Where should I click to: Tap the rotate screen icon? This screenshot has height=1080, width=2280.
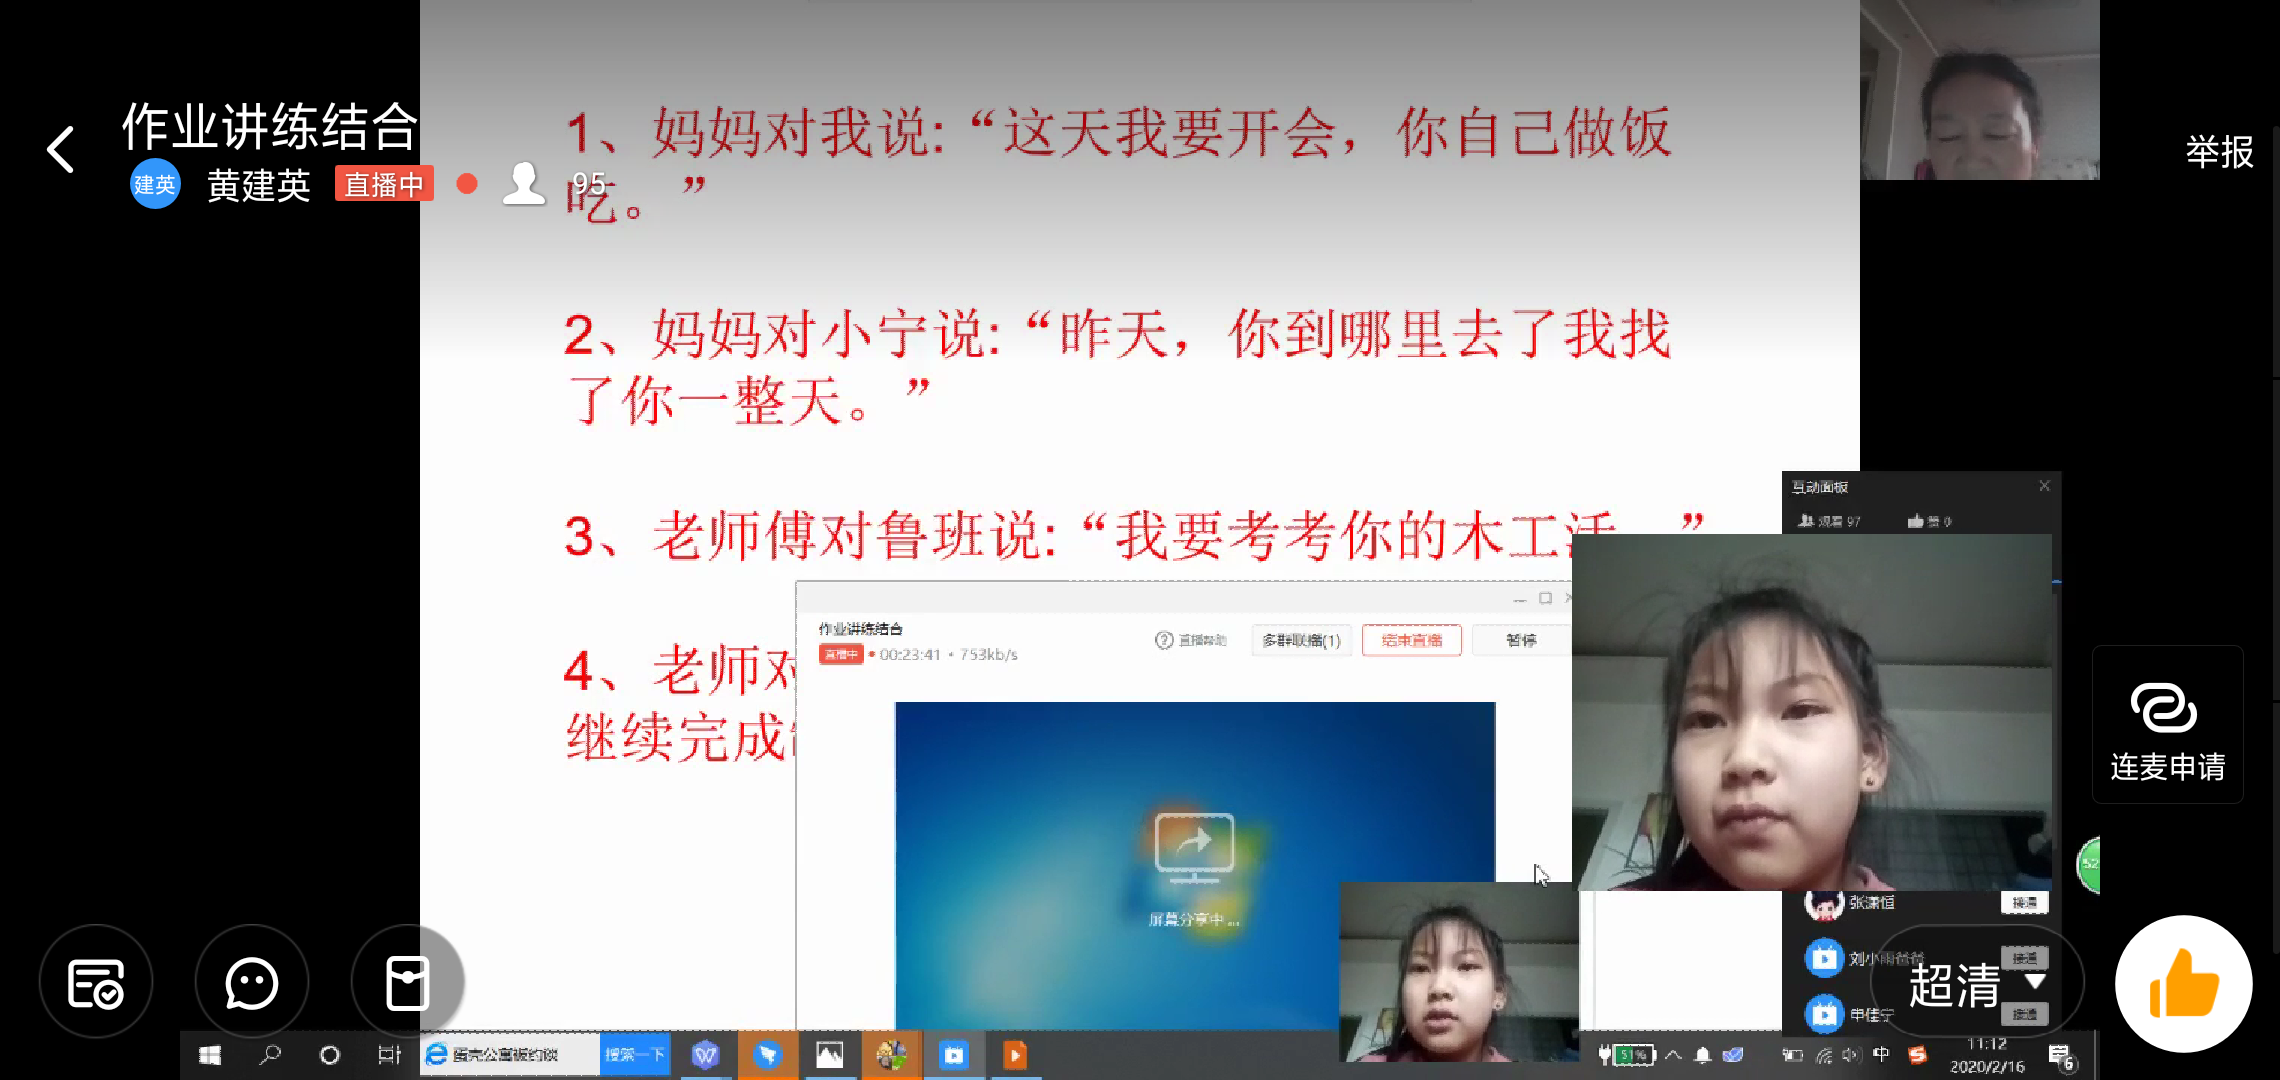[x=407, y=983]
